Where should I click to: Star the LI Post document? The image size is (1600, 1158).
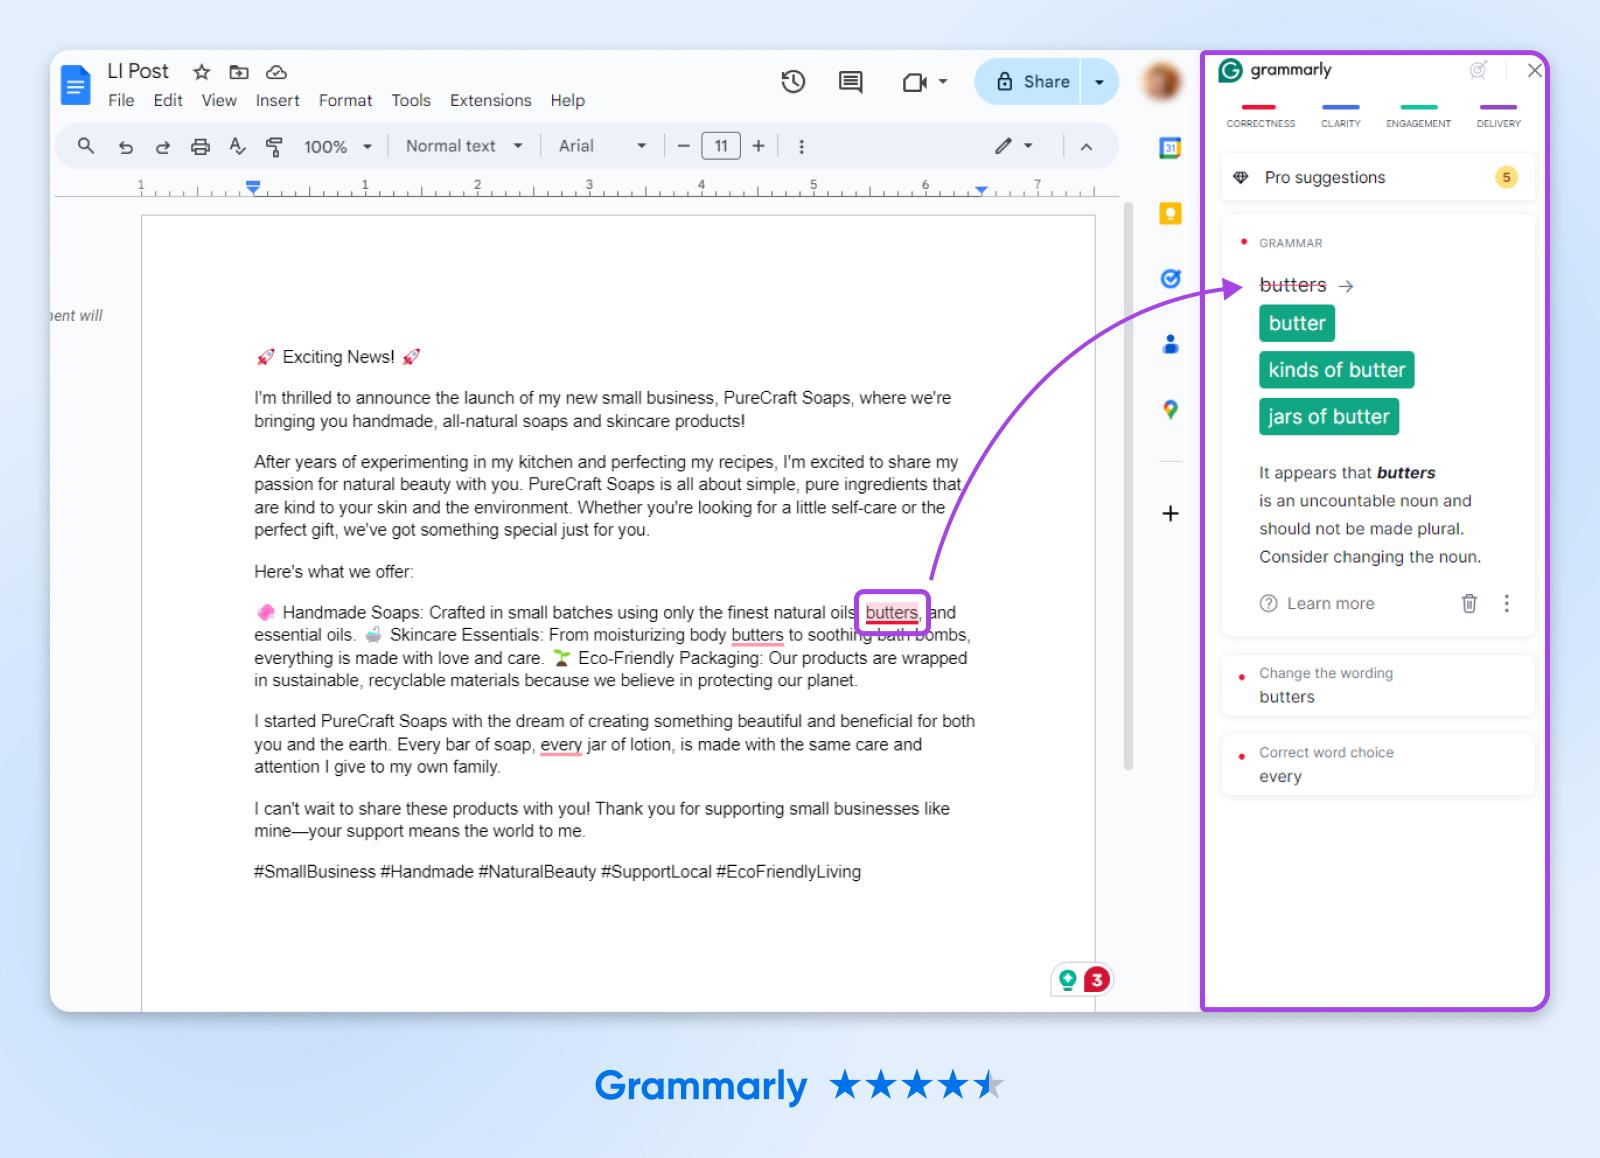pyautogui.click(x=202, y=72)
